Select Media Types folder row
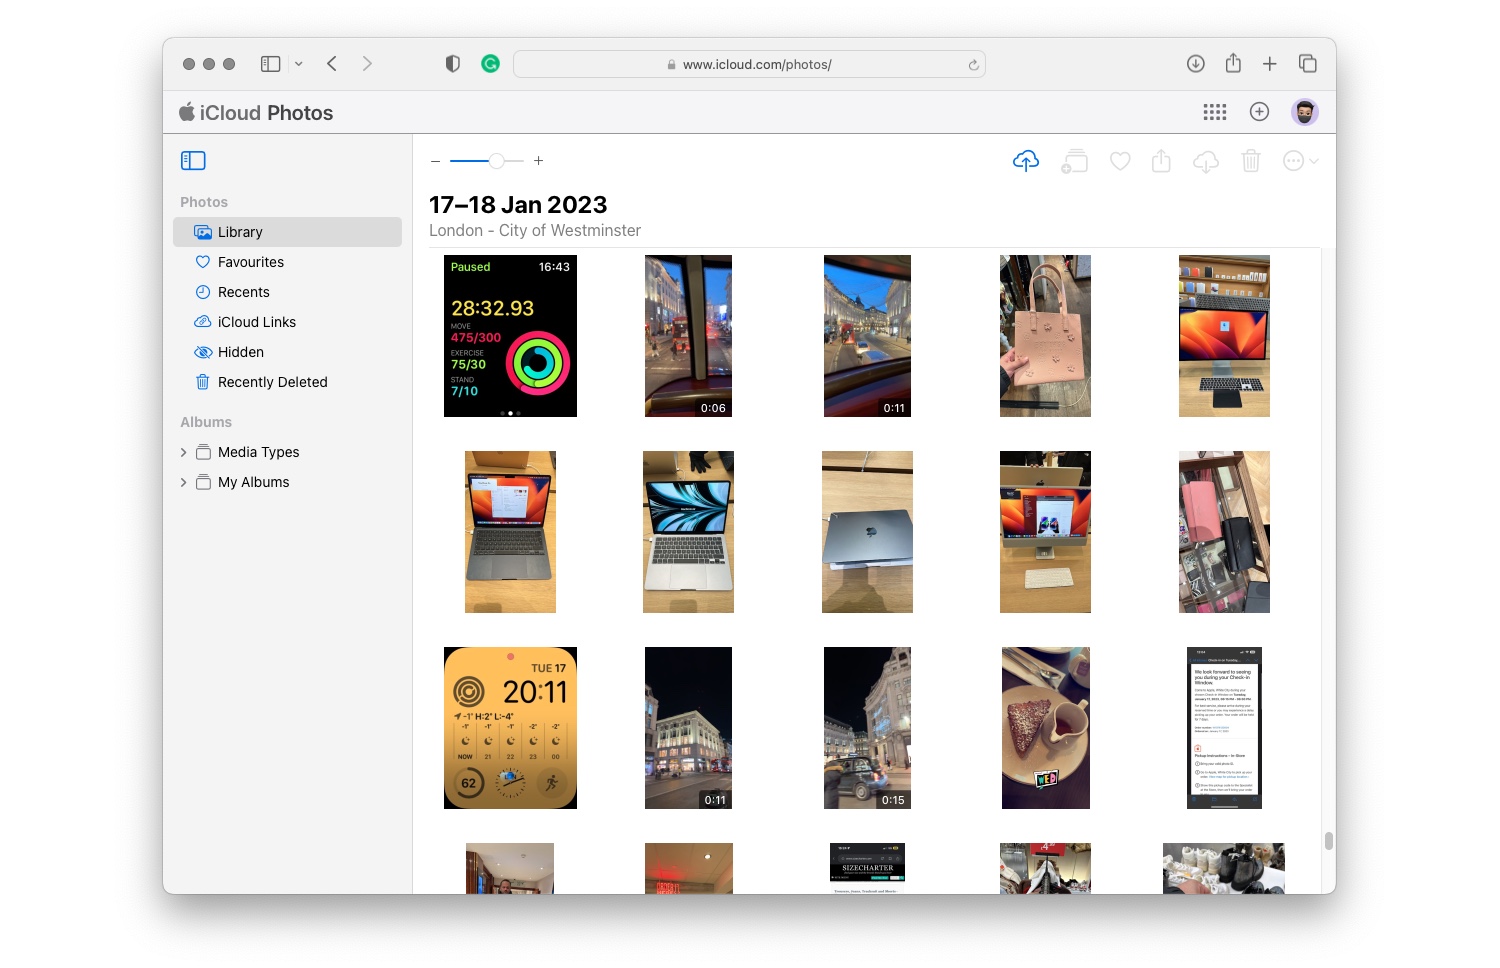The width and height of the screenshot is (1500, 968). [x=288, y=452]
